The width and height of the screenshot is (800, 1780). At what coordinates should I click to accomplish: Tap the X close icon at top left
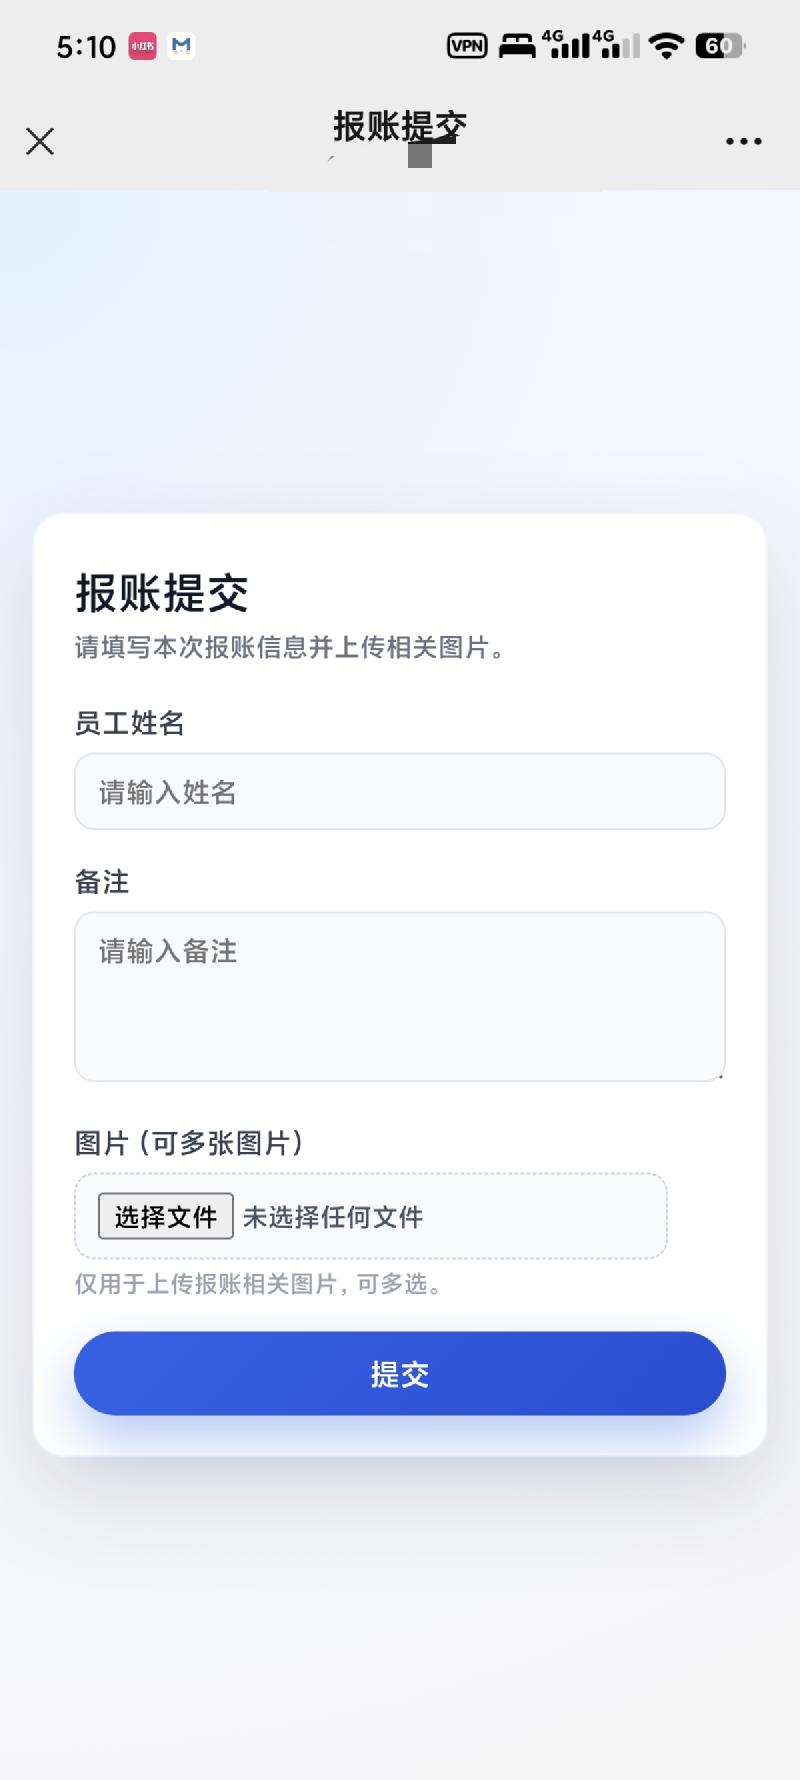tap(40, 141)
